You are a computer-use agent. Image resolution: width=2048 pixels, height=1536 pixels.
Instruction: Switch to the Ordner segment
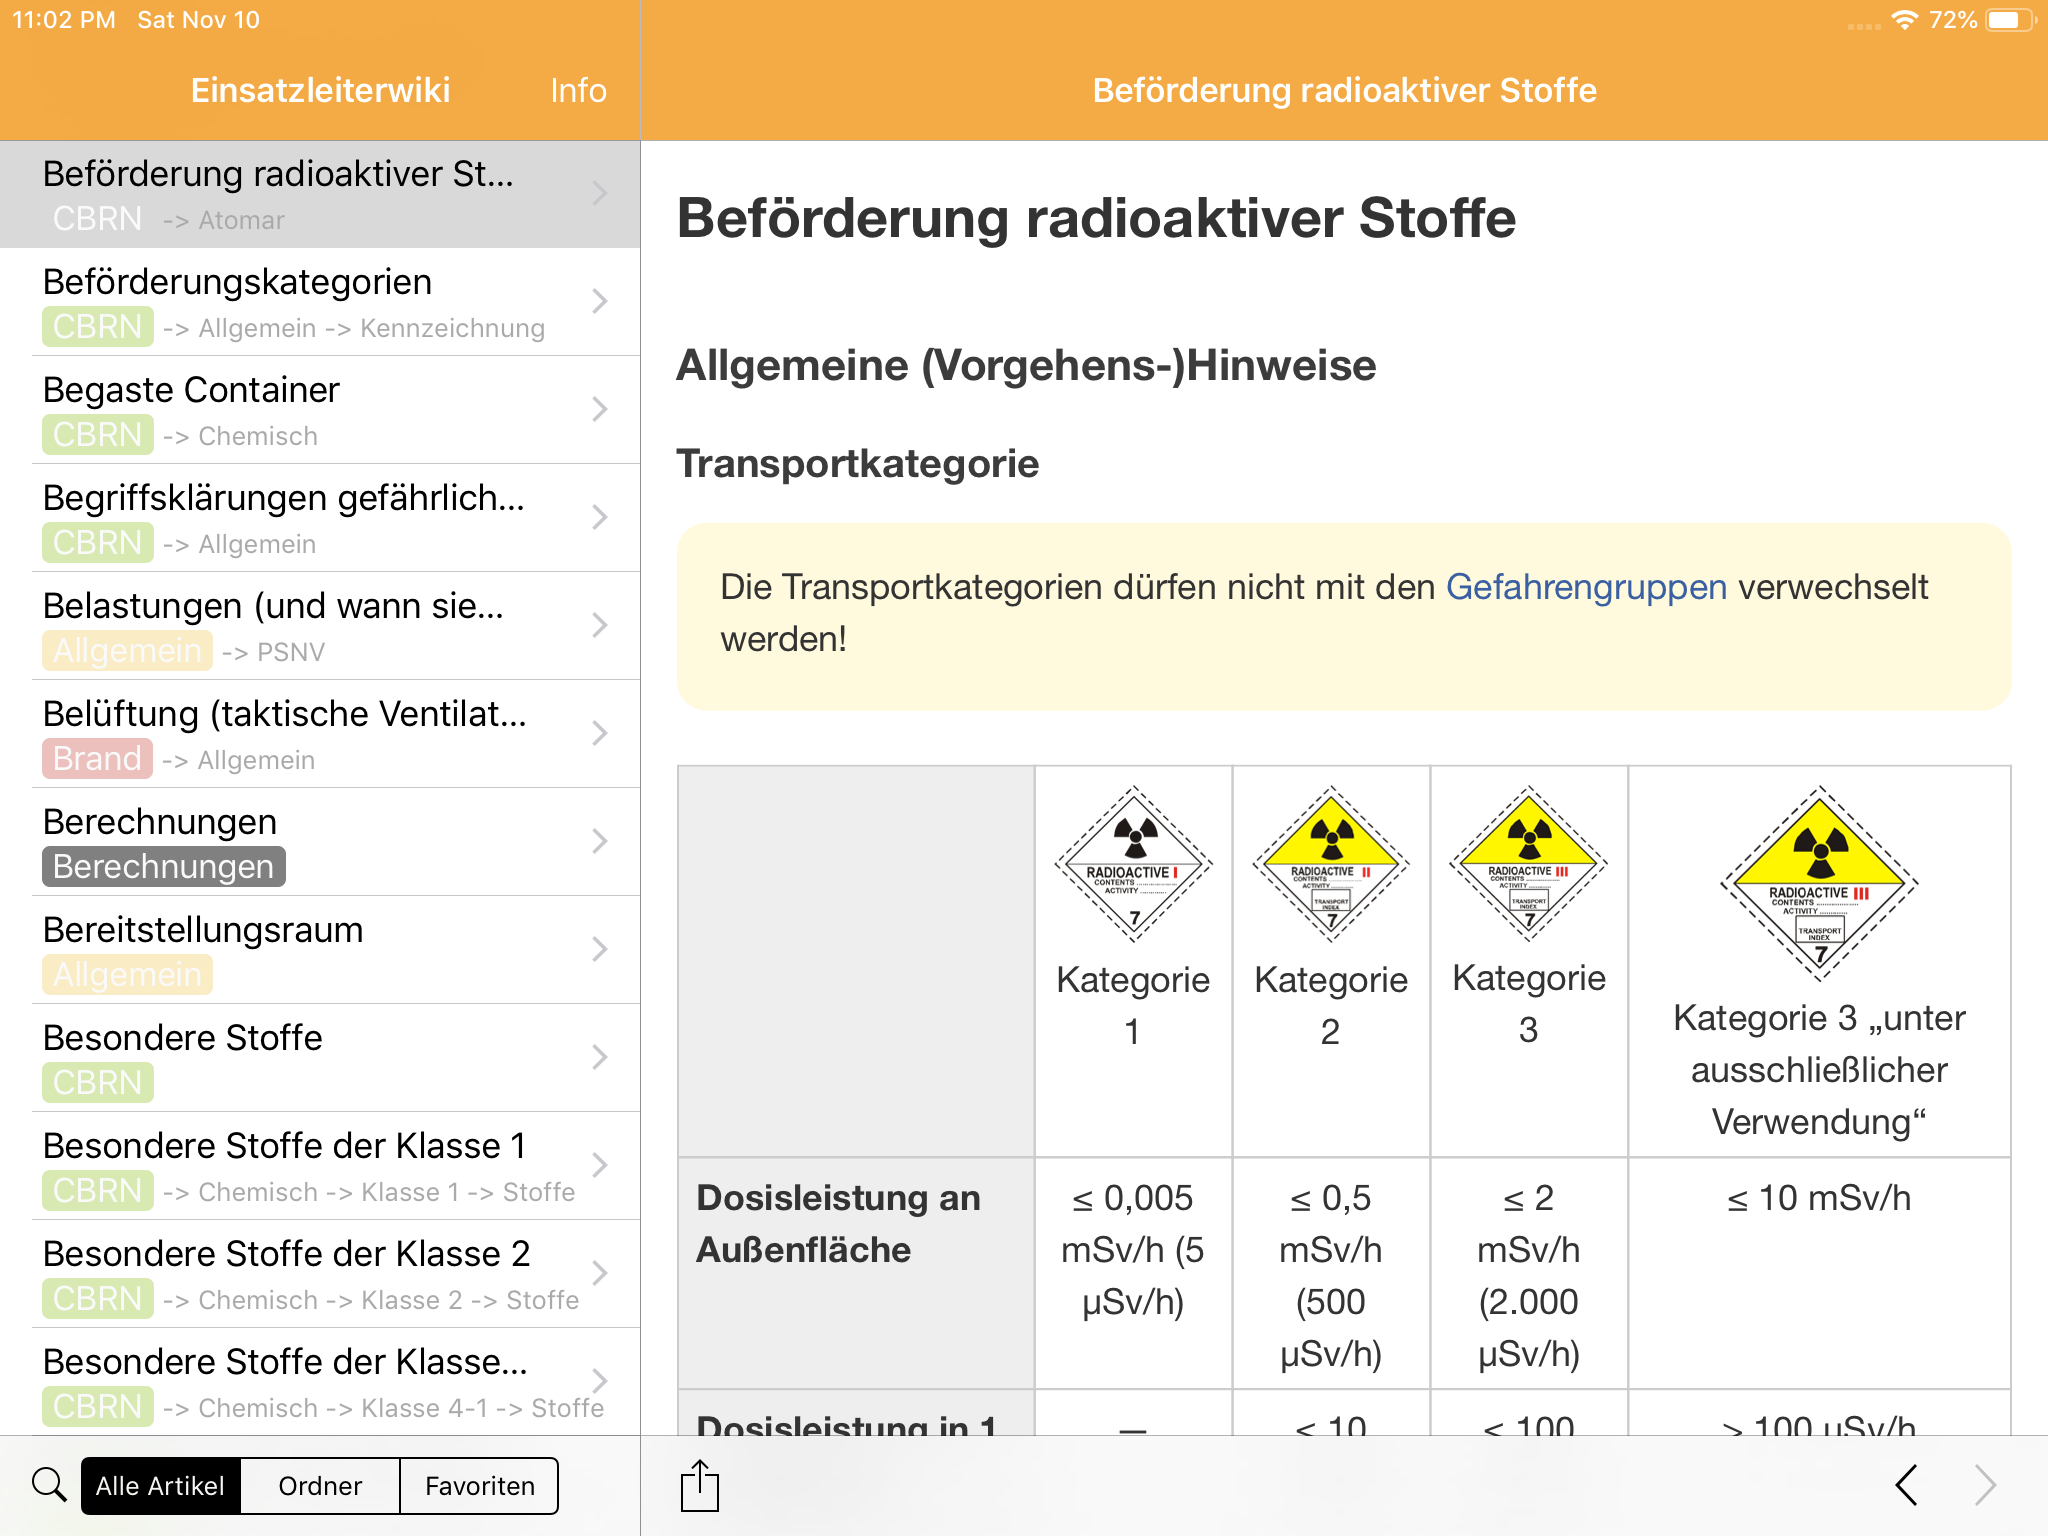point(320,1485)
